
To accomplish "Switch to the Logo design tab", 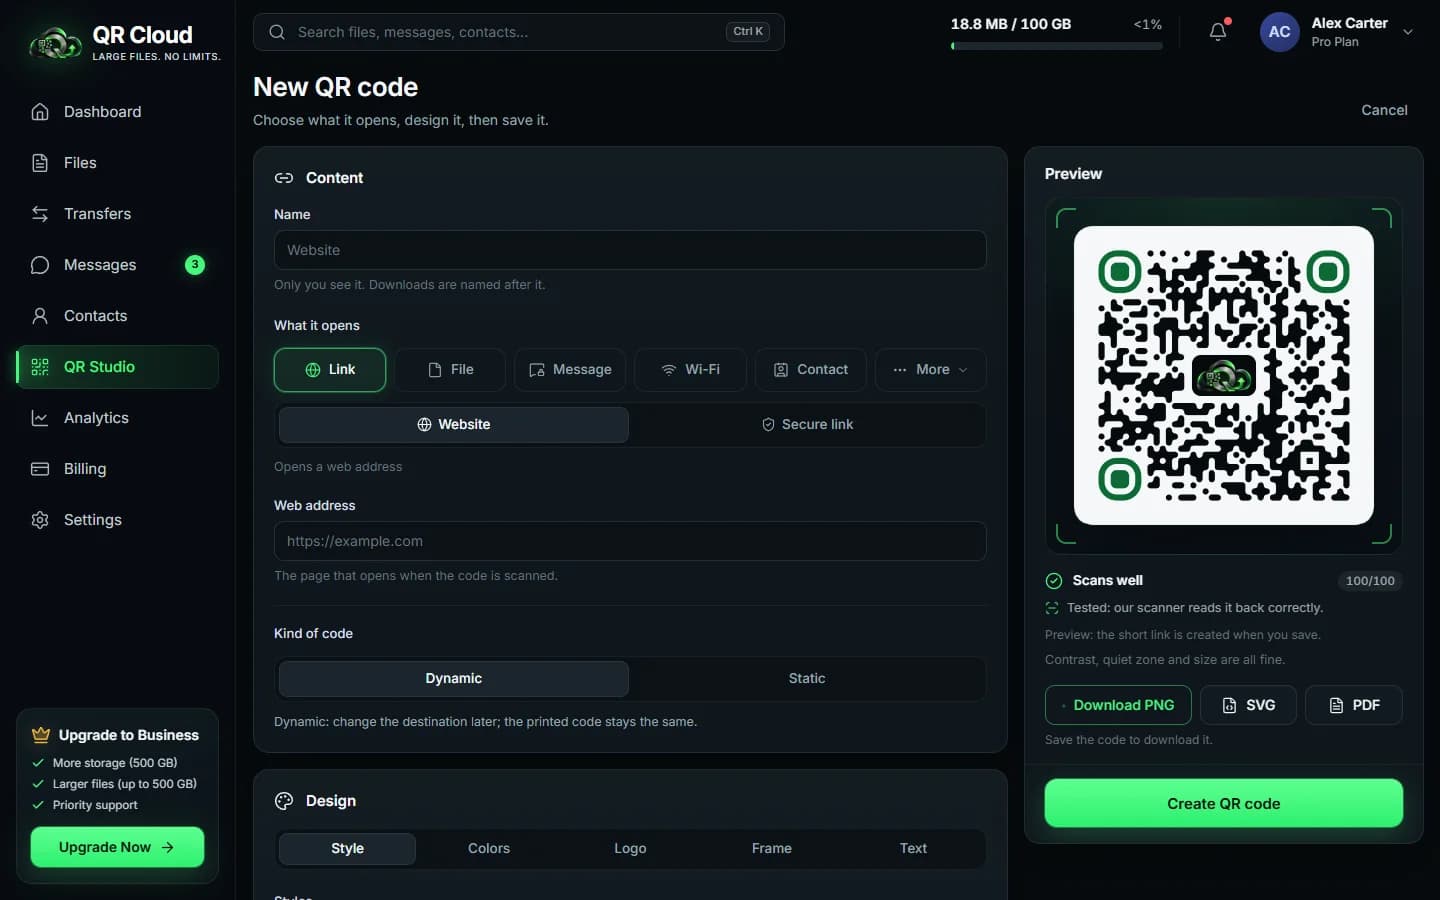I will click(x=630, y=849).
